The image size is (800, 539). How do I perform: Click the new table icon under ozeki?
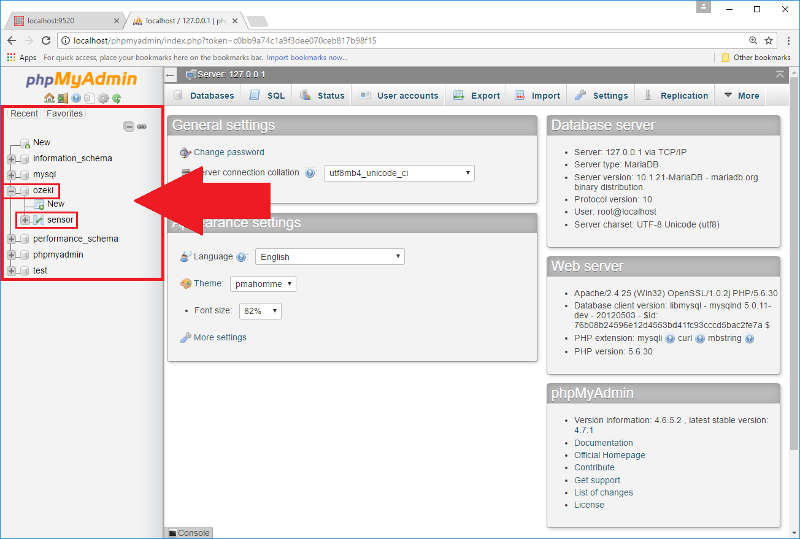pyautogui.click(x=39, y=205)
